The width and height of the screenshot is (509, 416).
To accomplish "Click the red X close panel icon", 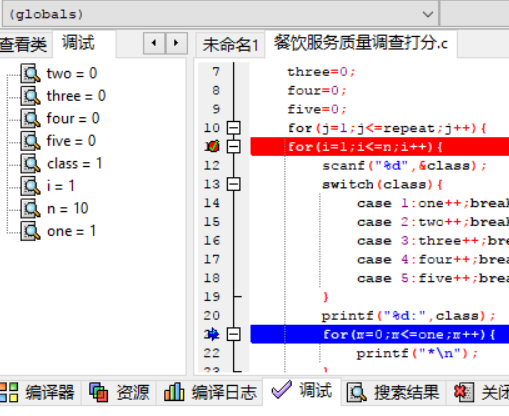I will tap(464, 392).
